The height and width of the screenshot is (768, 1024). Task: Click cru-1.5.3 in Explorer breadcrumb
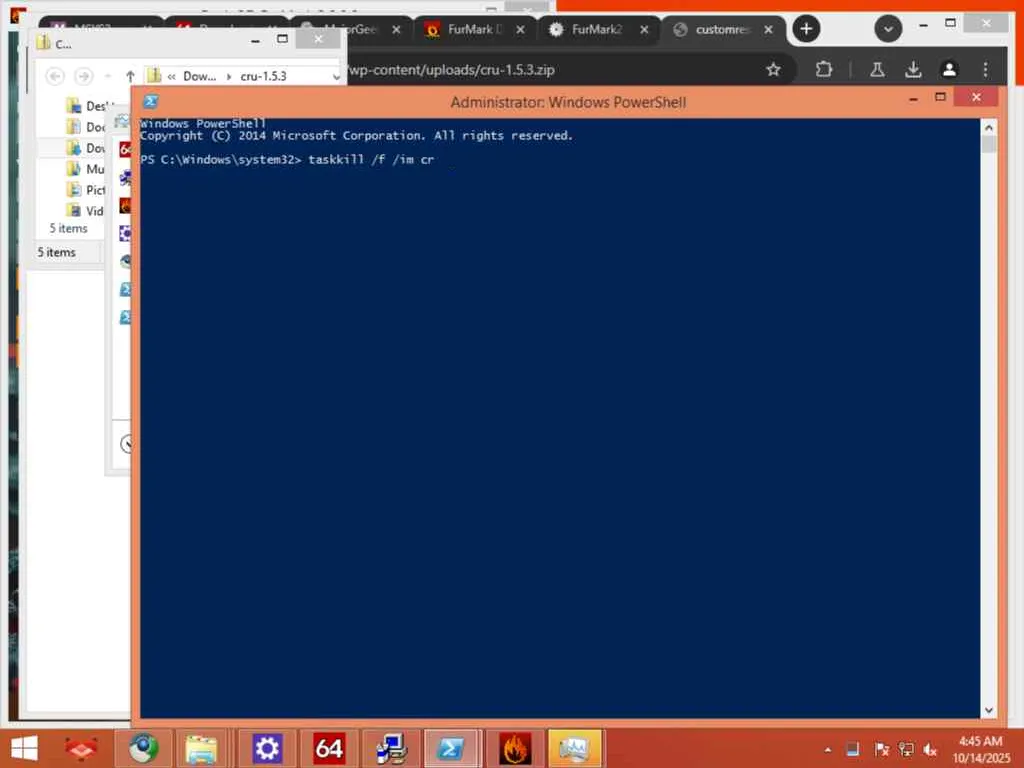263,76
